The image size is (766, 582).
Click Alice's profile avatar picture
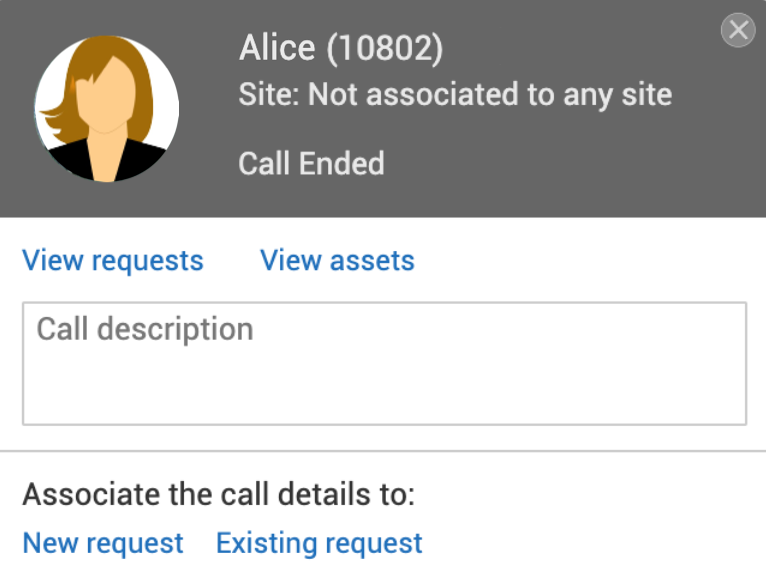[107, 109]
